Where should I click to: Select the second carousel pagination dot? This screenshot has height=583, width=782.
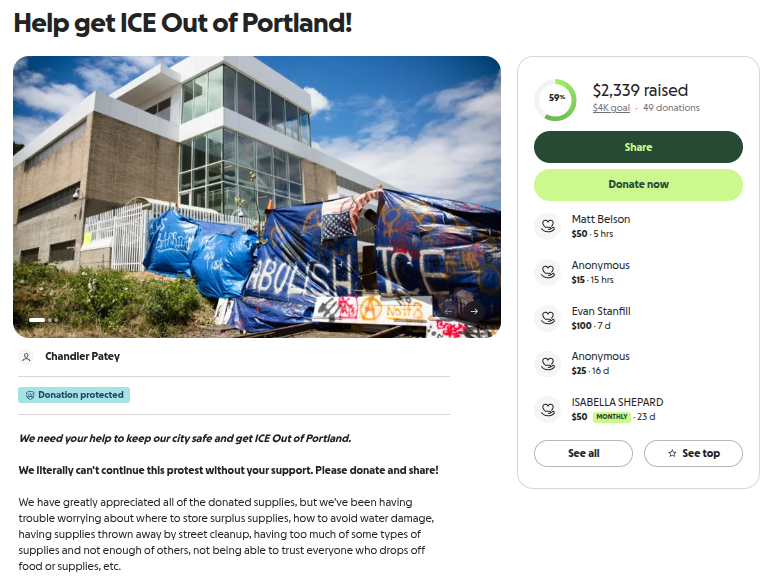pyautogui.click(x=51, y=320)
